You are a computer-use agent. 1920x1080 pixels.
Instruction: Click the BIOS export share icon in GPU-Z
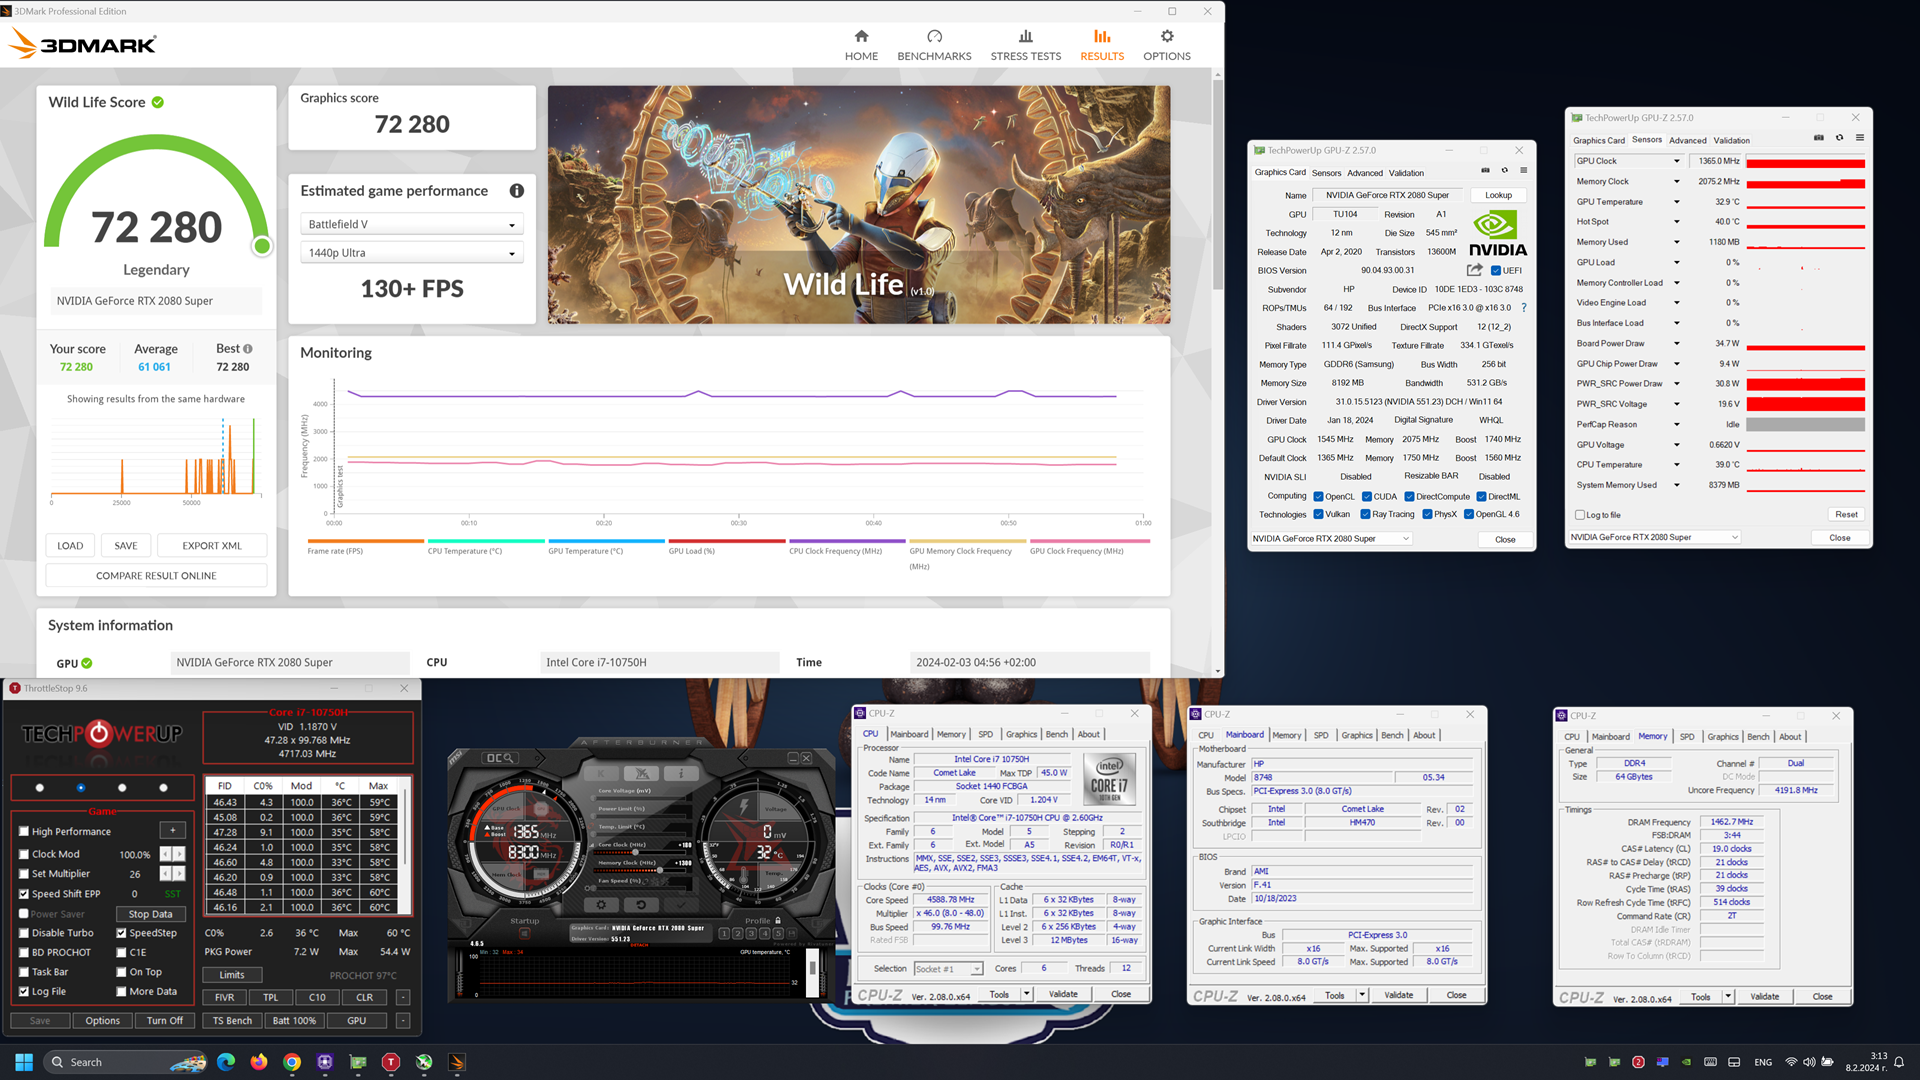pos(1474,270)
